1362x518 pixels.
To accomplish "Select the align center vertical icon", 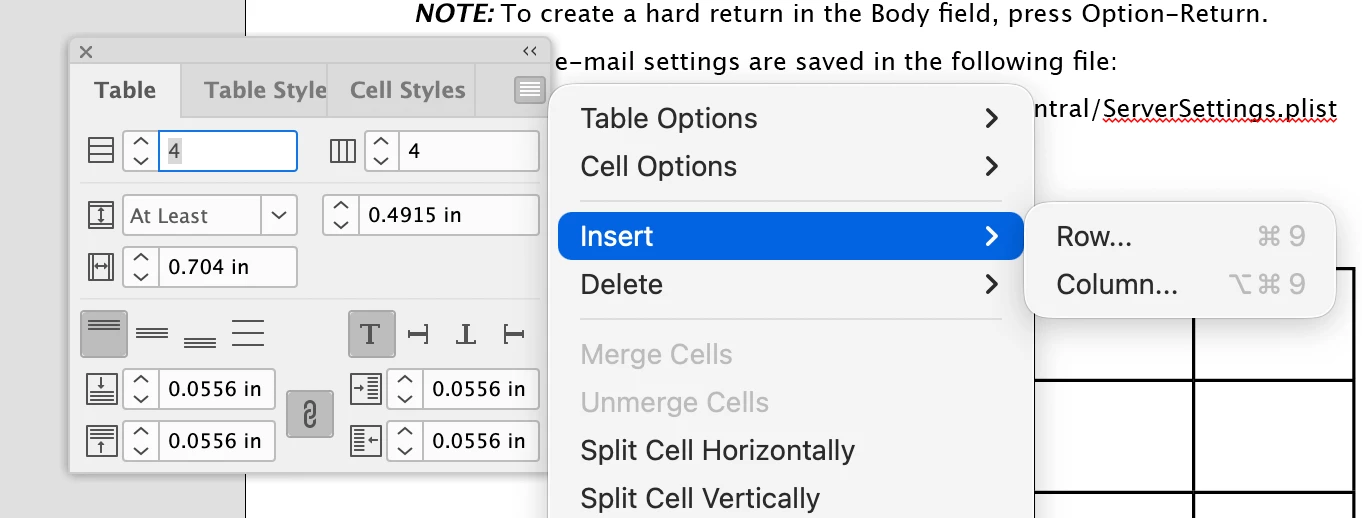I will pos(152,333).
